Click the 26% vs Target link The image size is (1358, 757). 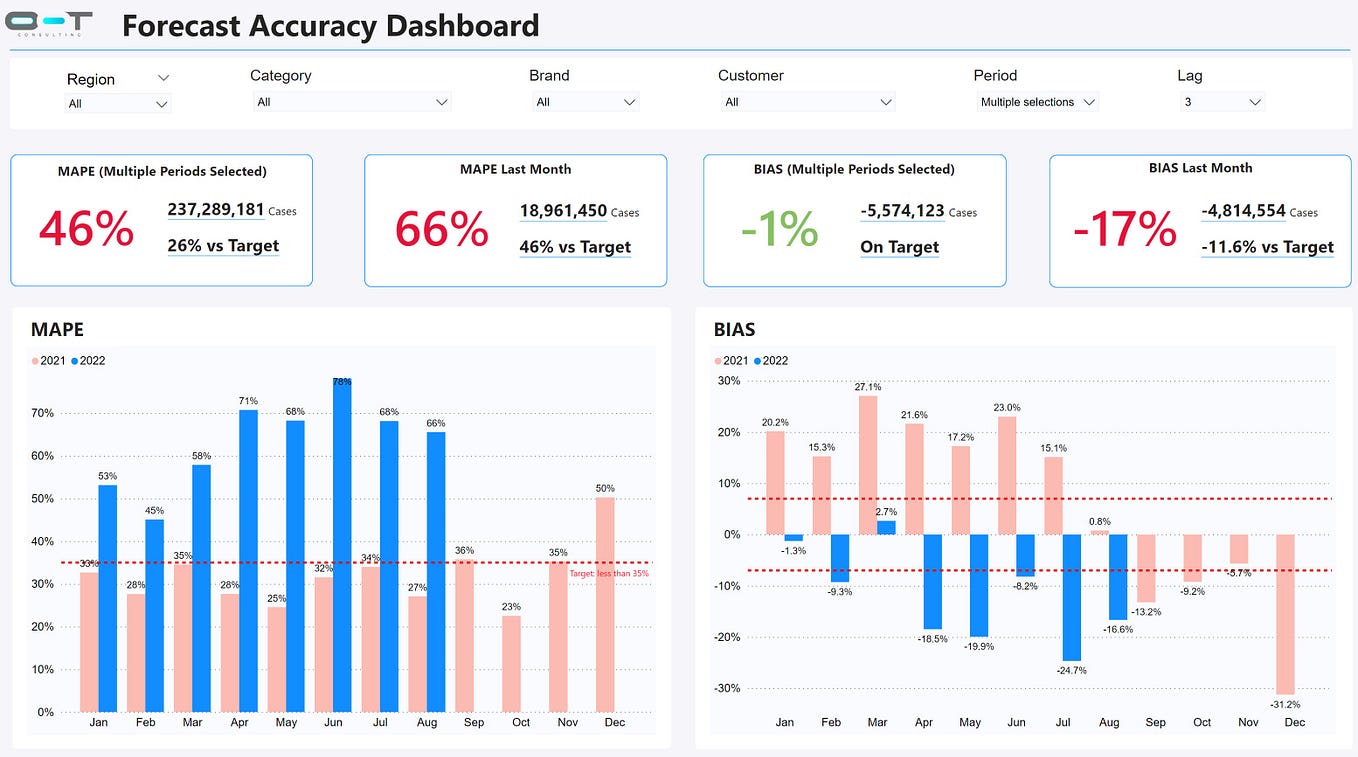point(222,244)
